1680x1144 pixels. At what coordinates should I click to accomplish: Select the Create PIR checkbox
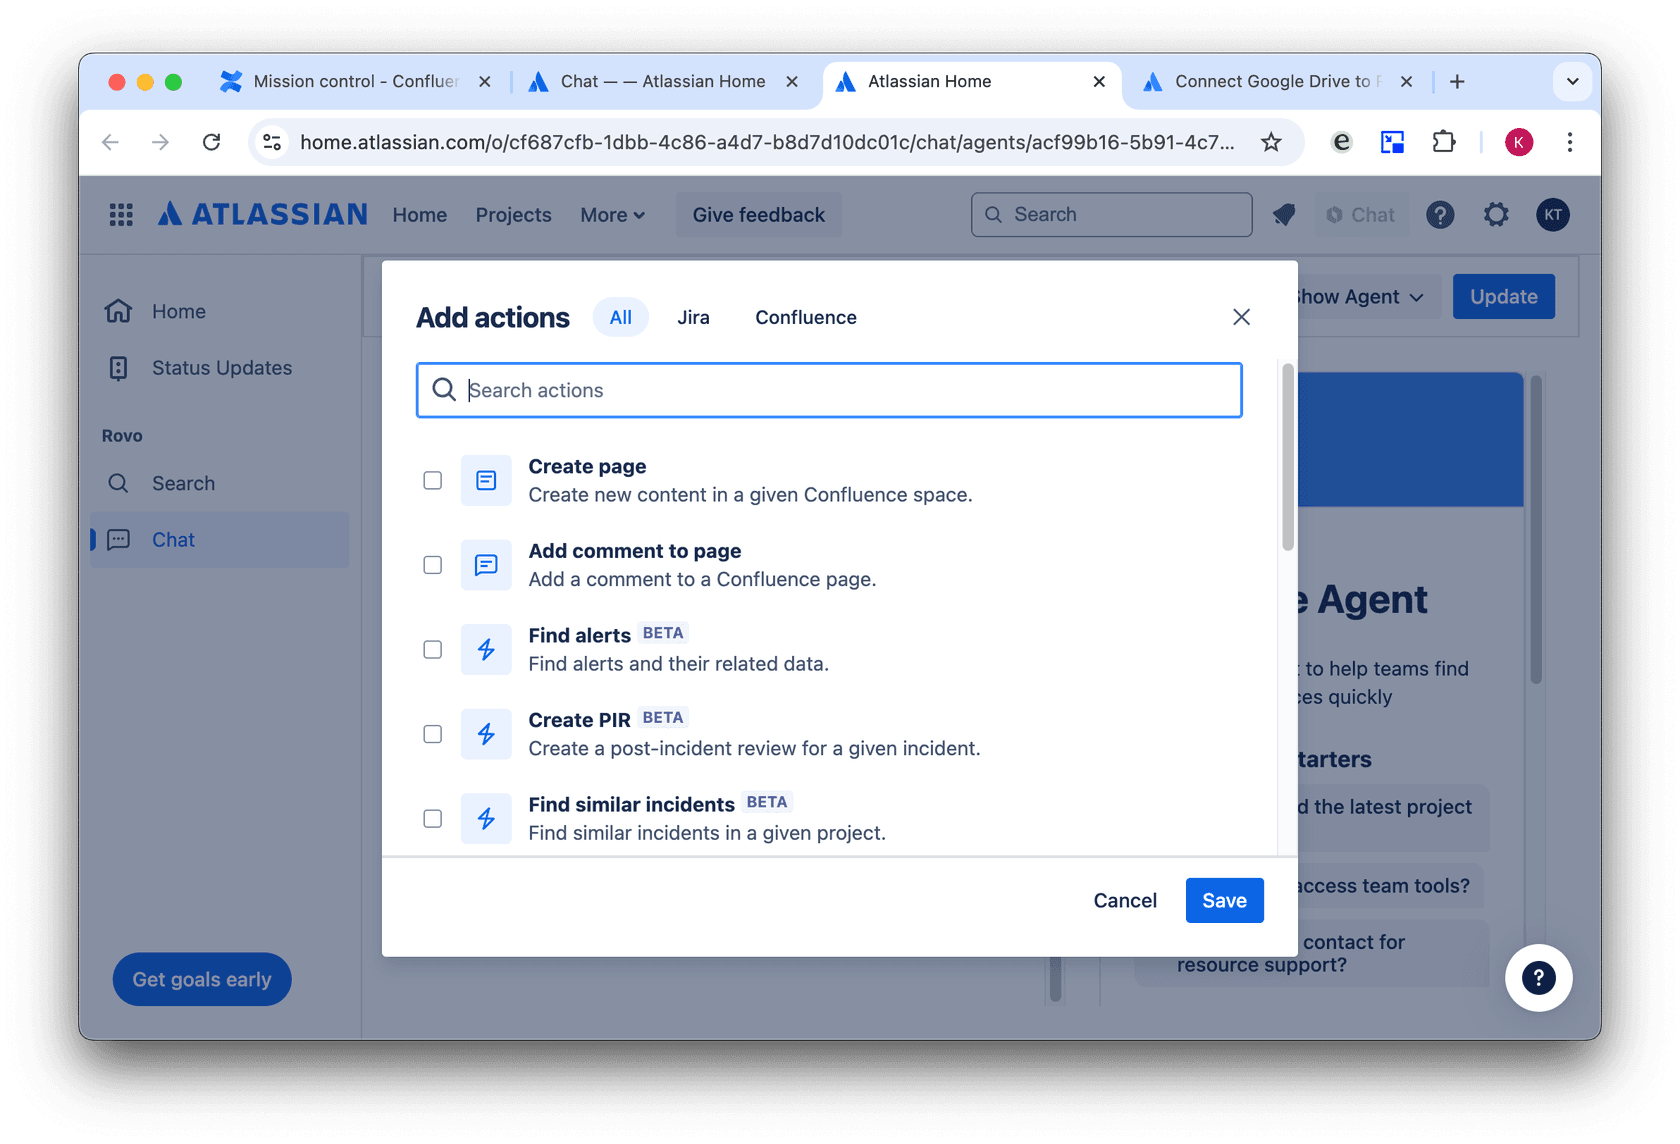point(432,734)
